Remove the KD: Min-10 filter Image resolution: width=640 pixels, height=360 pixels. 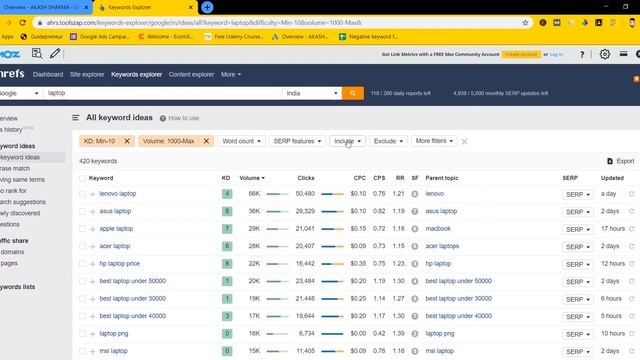coord(127,141)
